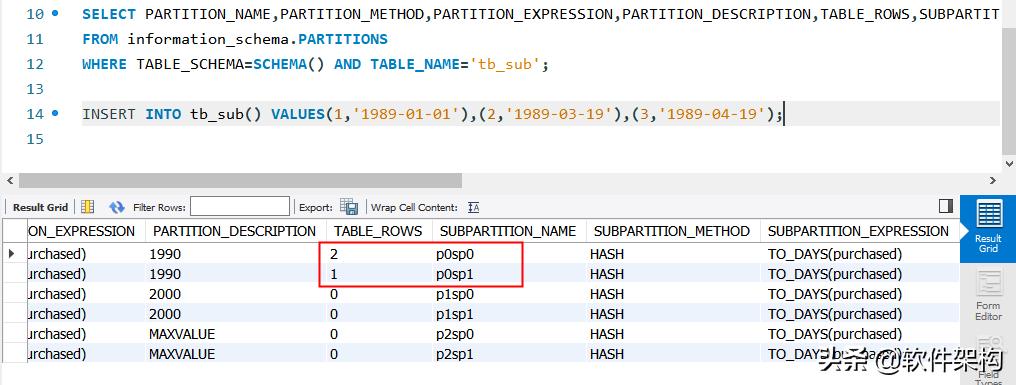The image size is (1016, 385).
Task: Click the editor vertical scroll down arrow
Action: pyautogui.click(x=1009, y=163)
